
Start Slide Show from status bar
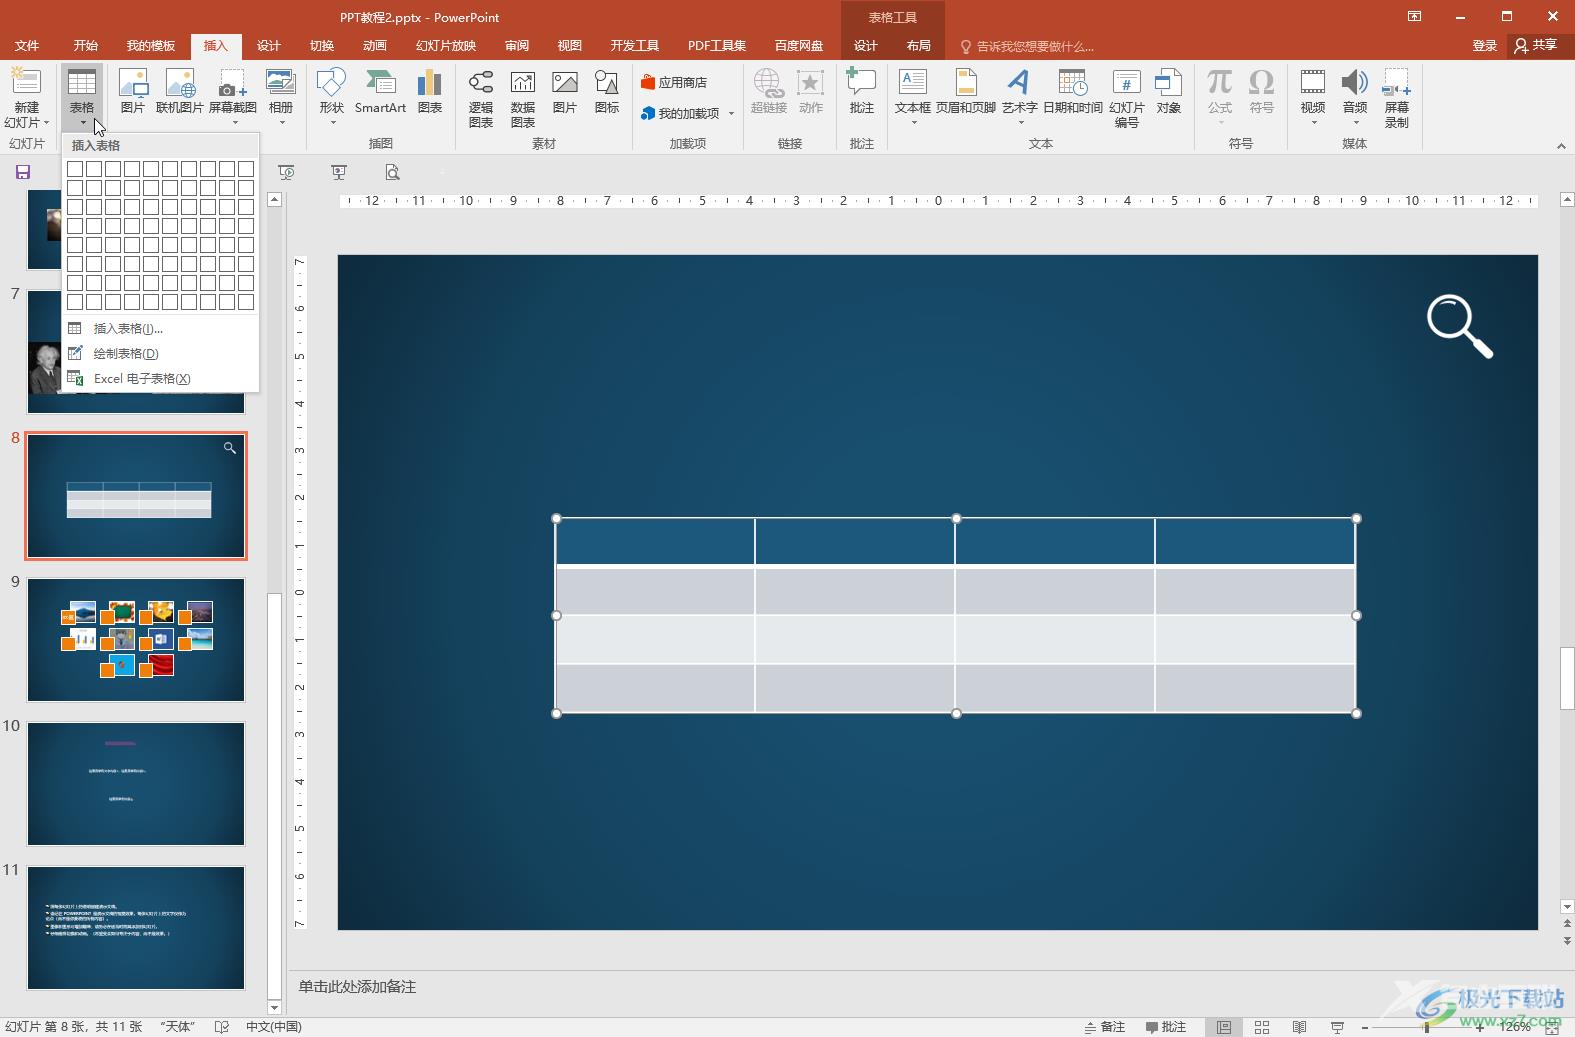[x=1337, y=1027]
